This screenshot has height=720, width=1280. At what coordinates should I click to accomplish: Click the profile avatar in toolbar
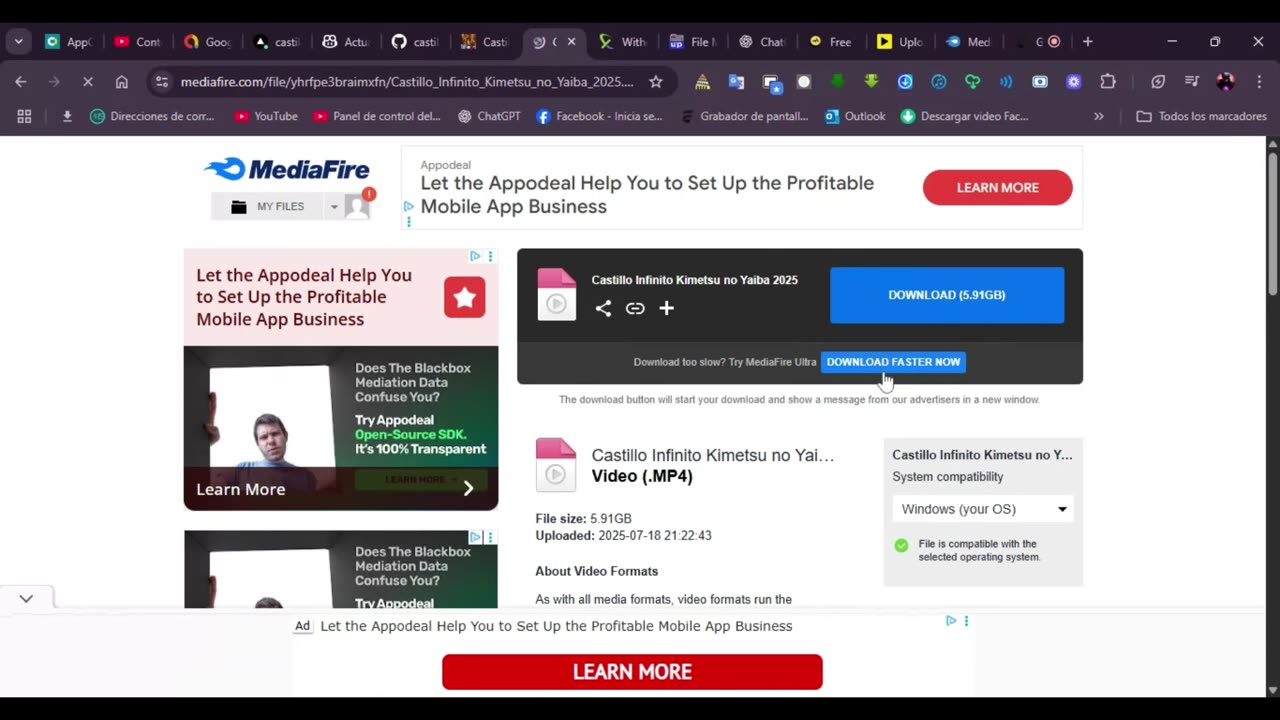point(1225,82)
